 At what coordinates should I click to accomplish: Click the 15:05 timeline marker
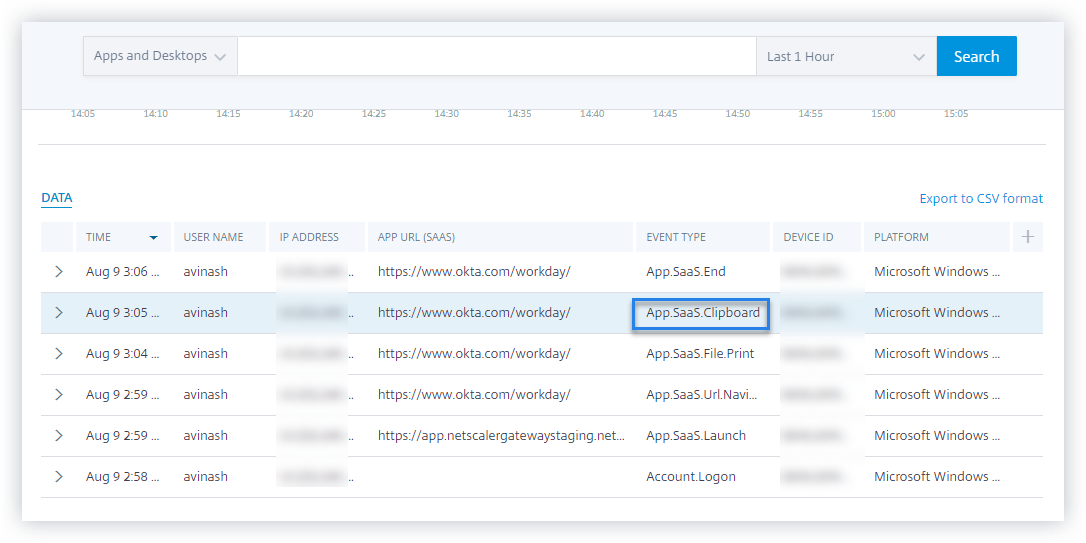point(956,114)
